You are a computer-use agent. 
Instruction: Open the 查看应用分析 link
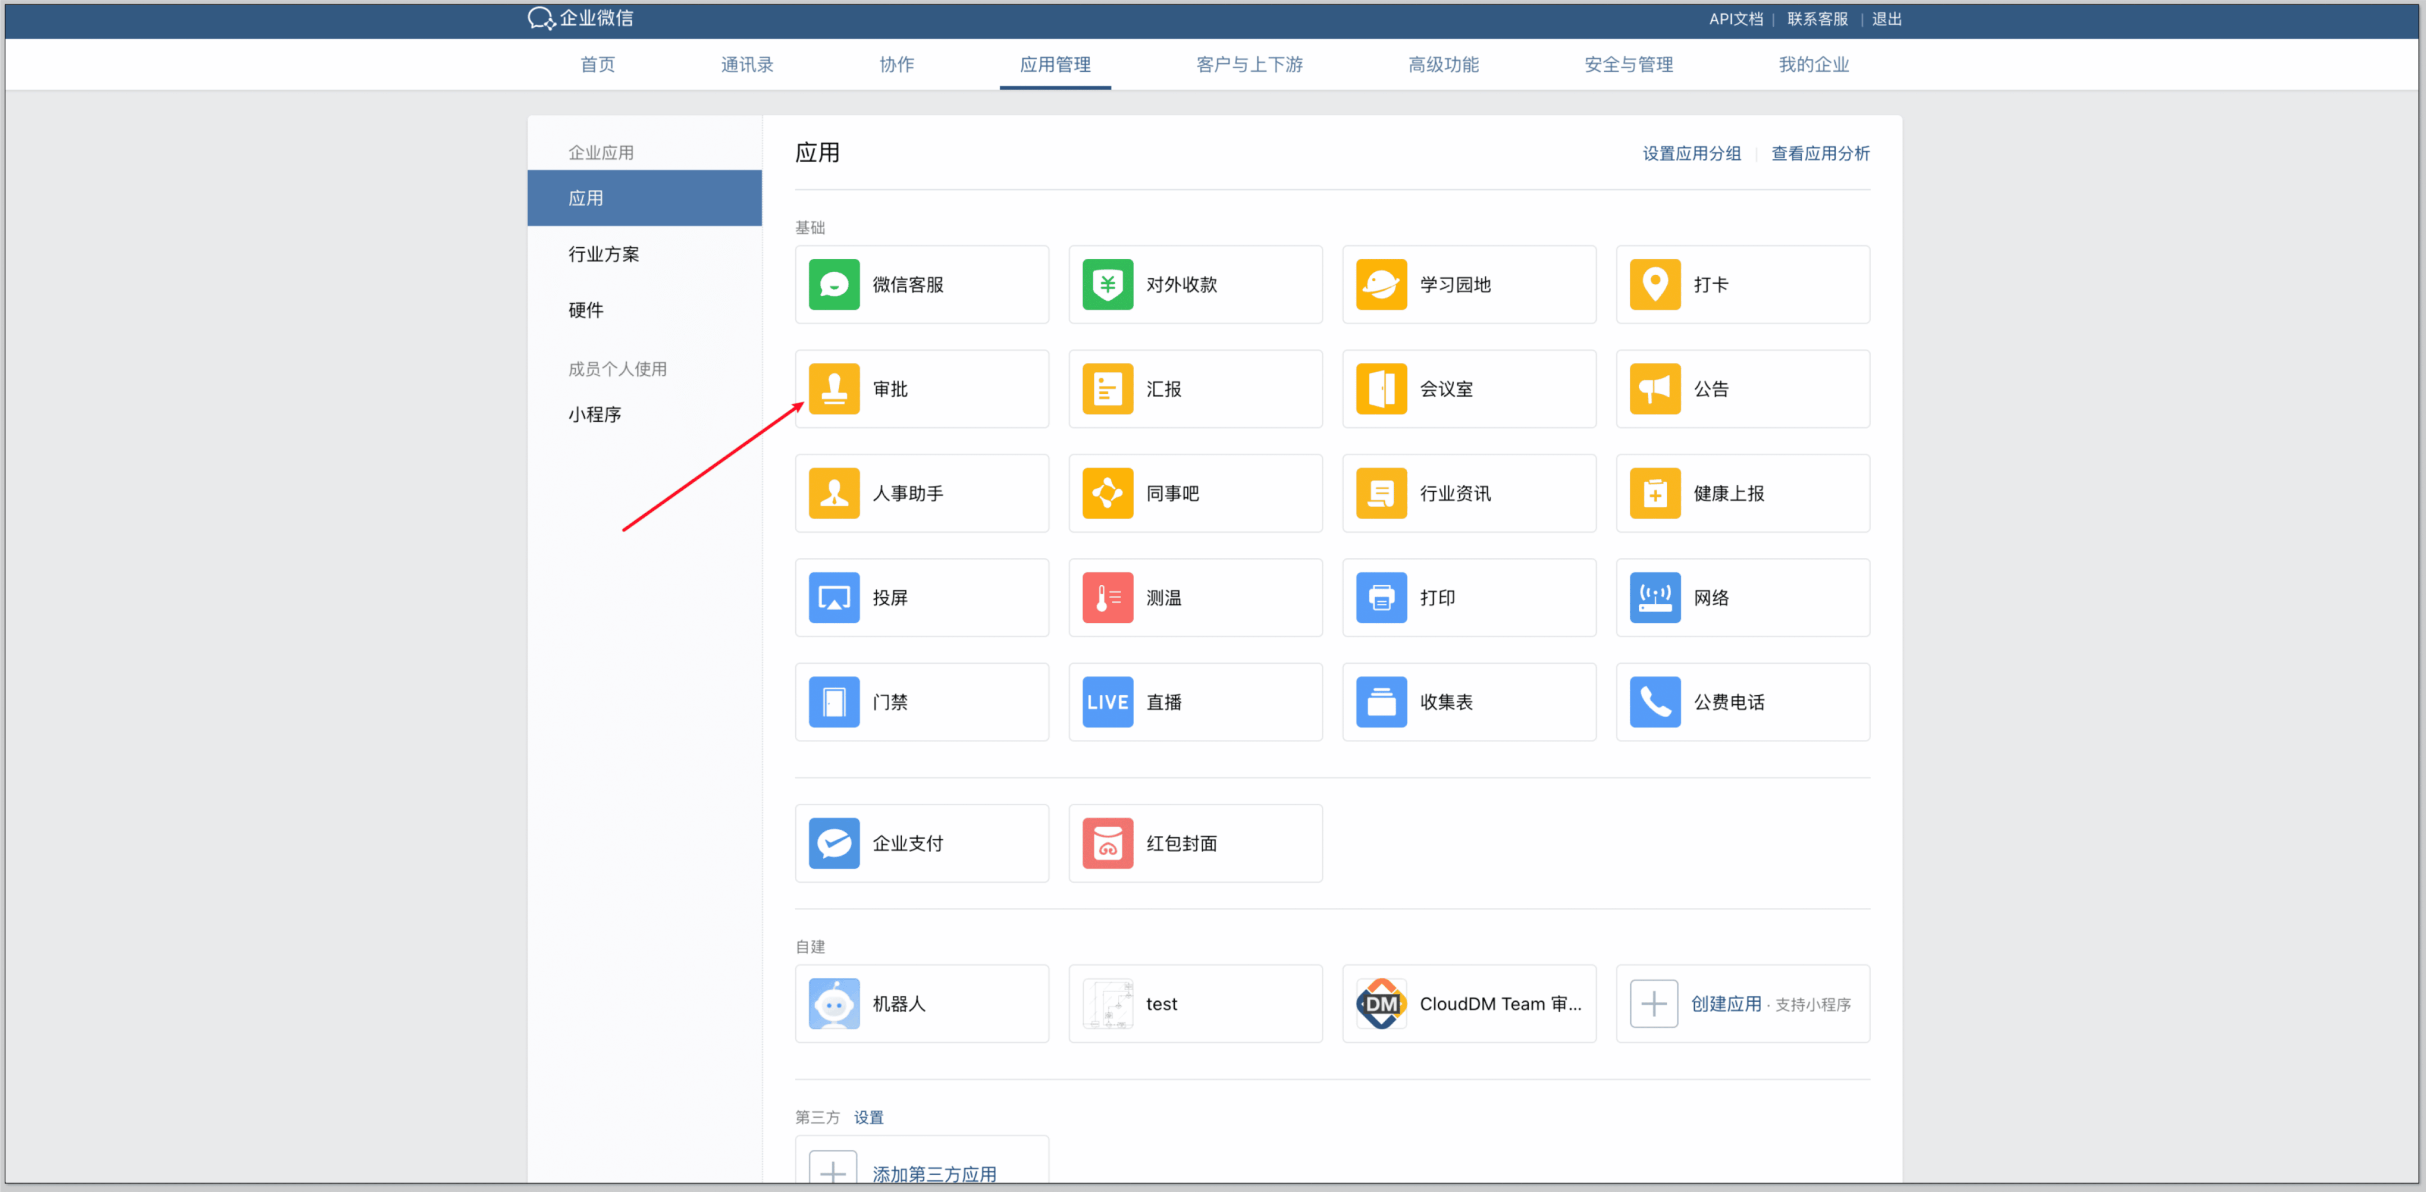[x=1820, y=154]
